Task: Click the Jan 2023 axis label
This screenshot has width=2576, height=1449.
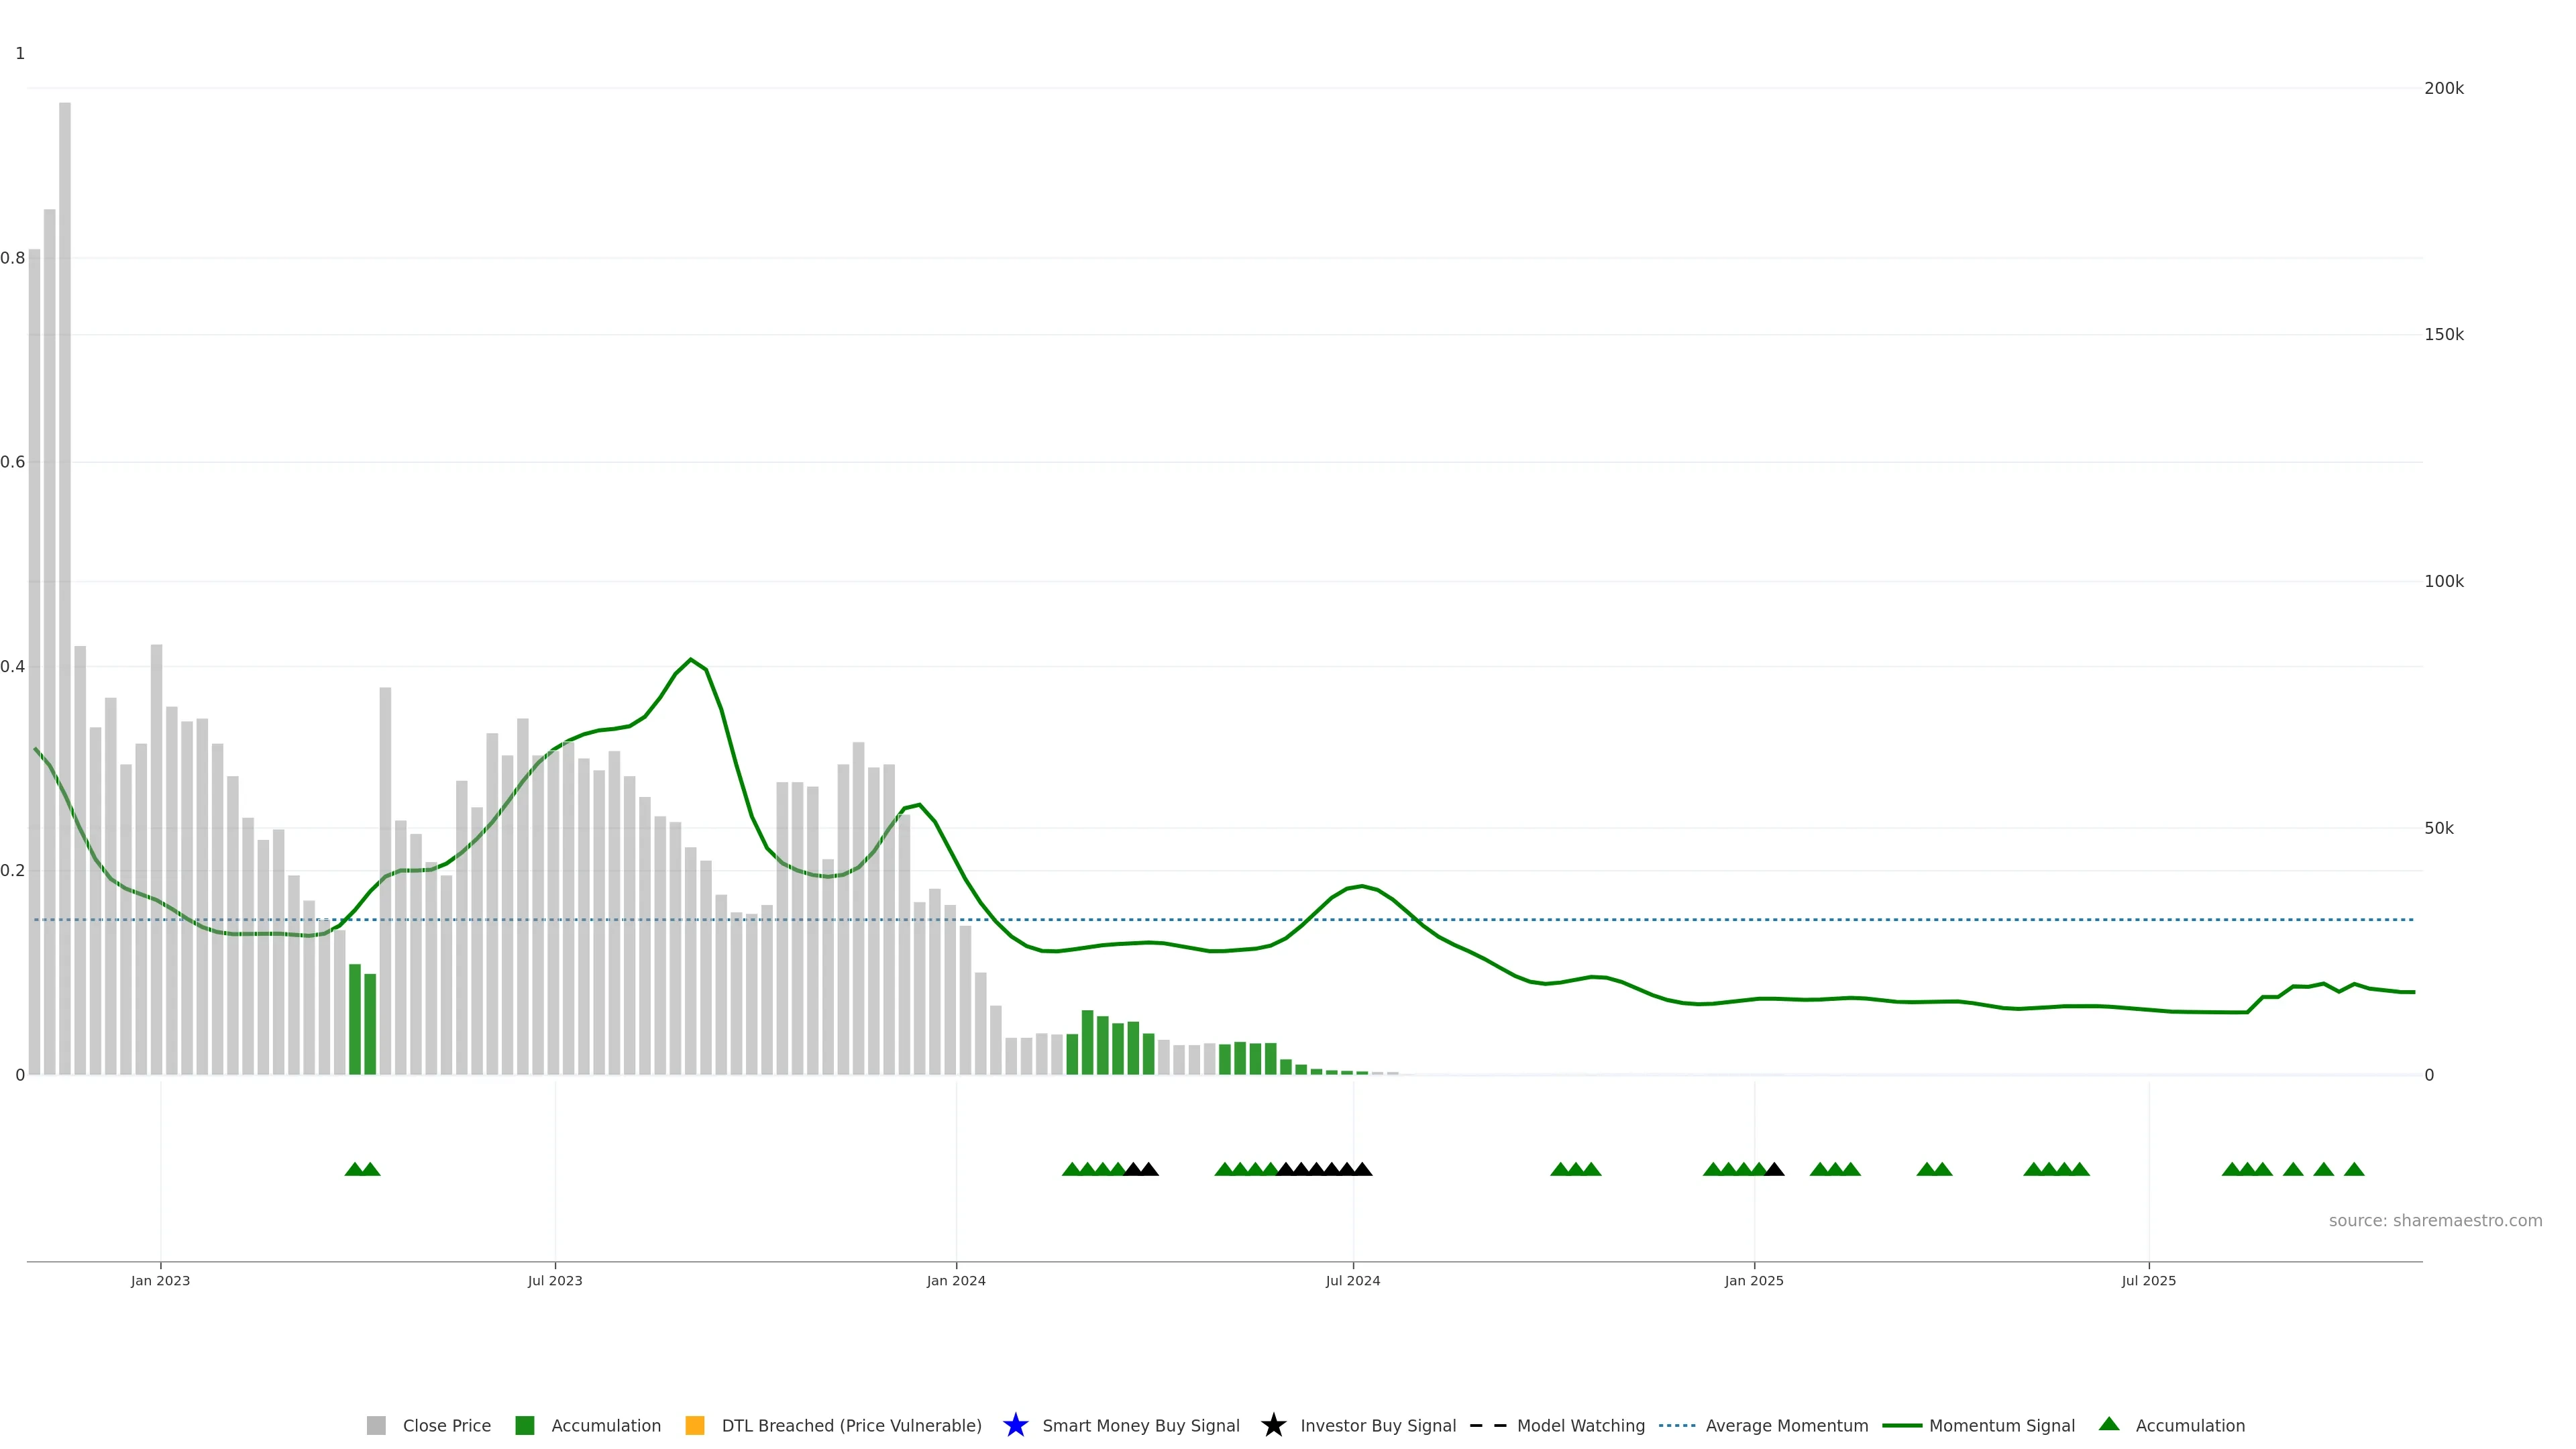Action: click(160, 1280)
